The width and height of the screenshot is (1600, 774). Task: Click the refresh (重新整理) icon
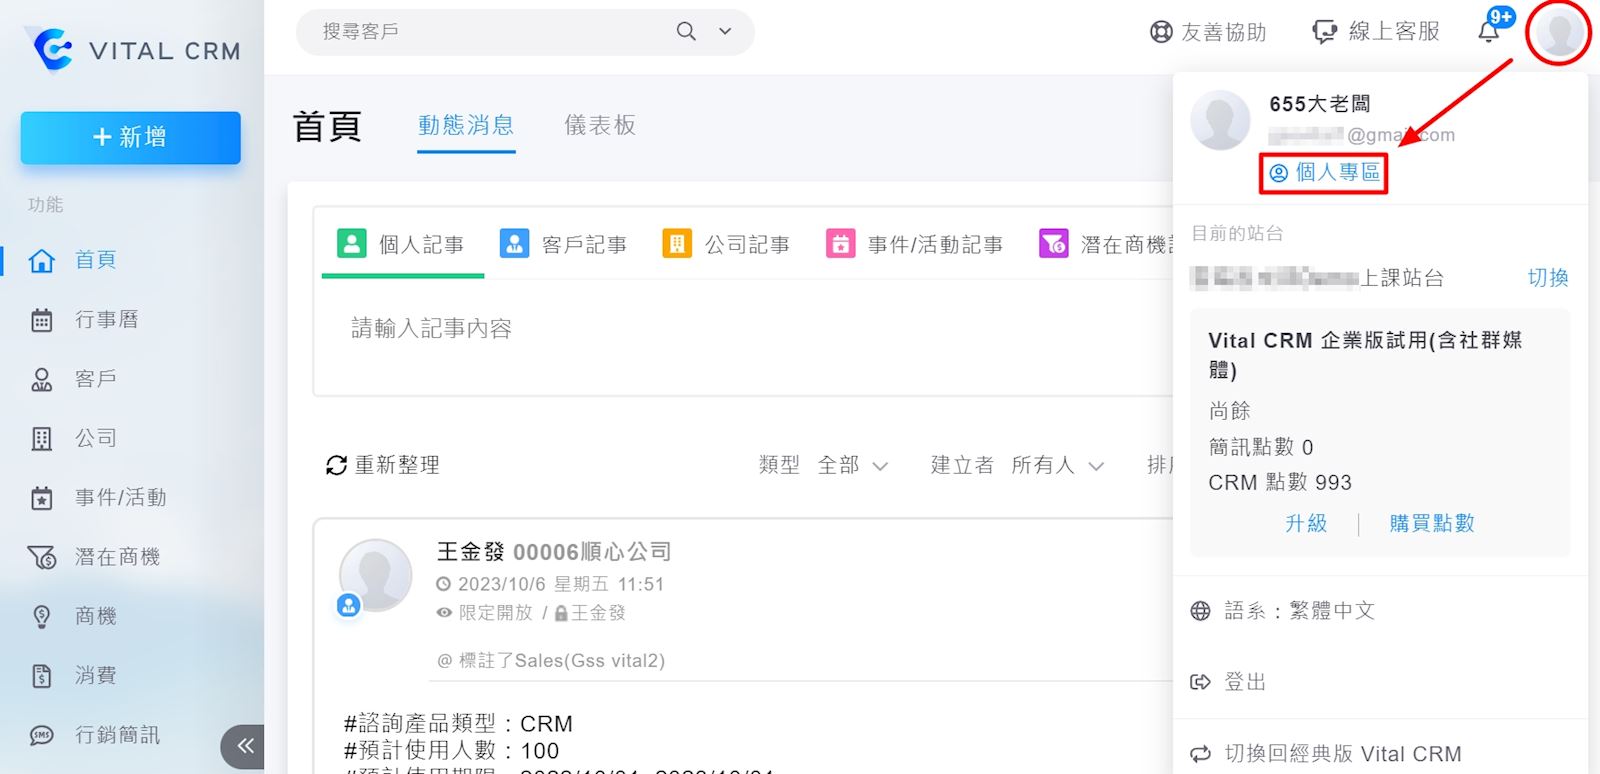[337, 465]
